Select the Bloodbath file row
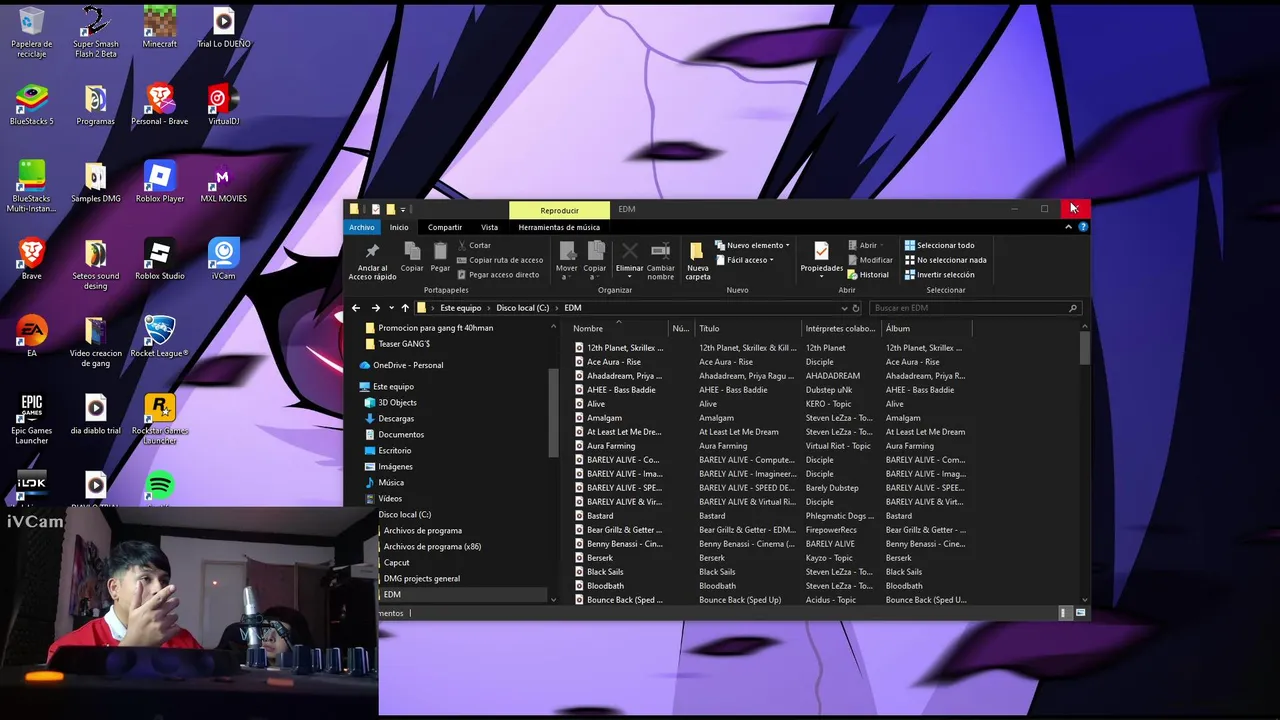 [605, 586]
